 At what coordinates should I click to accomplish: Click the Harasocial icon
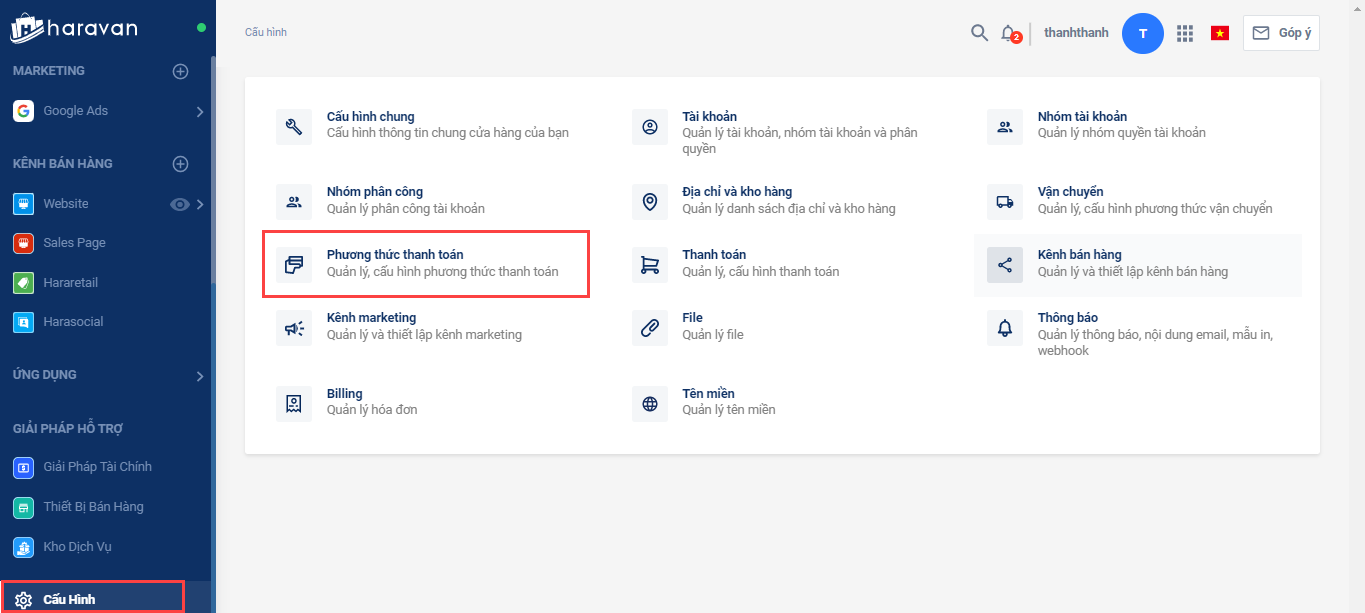click(23, 322)
